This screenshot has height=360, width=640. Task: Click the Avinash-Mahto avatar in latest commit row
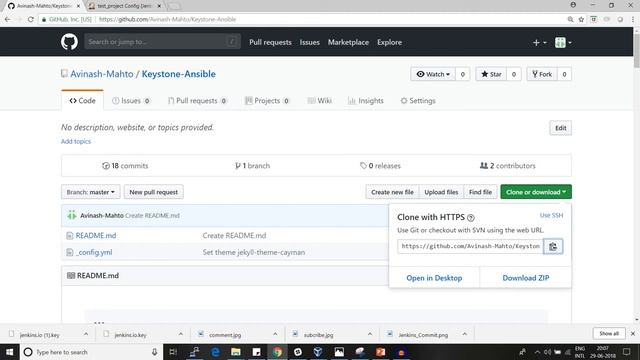72,215
